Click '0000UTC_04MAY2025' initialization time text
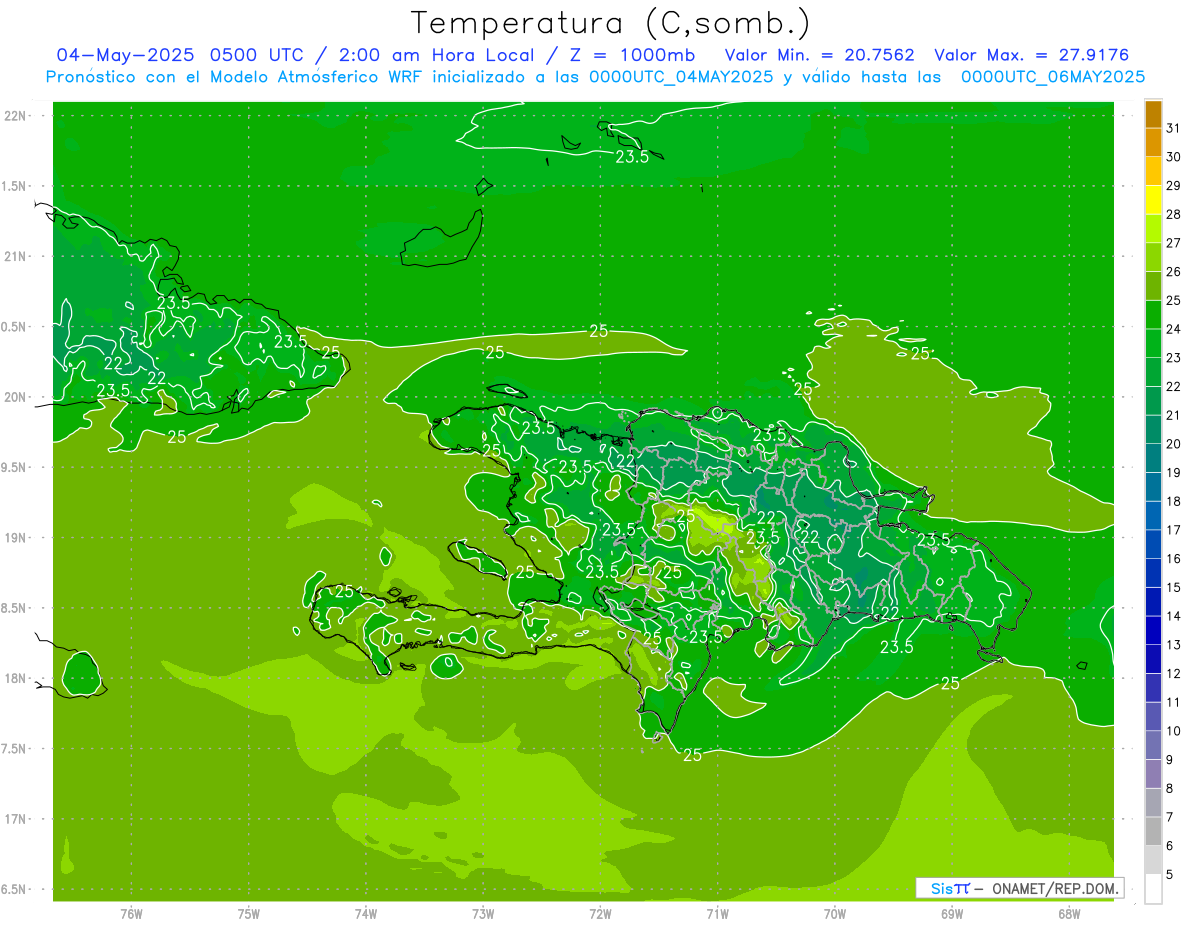The width and height of the screenshot is (1200, 927). tap(681, 76)
